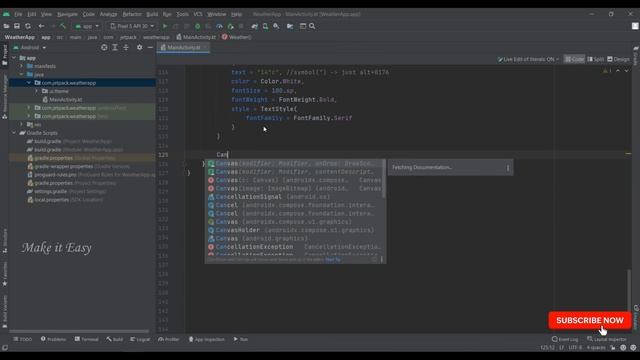Open the Profiler tool window
Viewport: 640px width, 360px height.
point(169,339)
